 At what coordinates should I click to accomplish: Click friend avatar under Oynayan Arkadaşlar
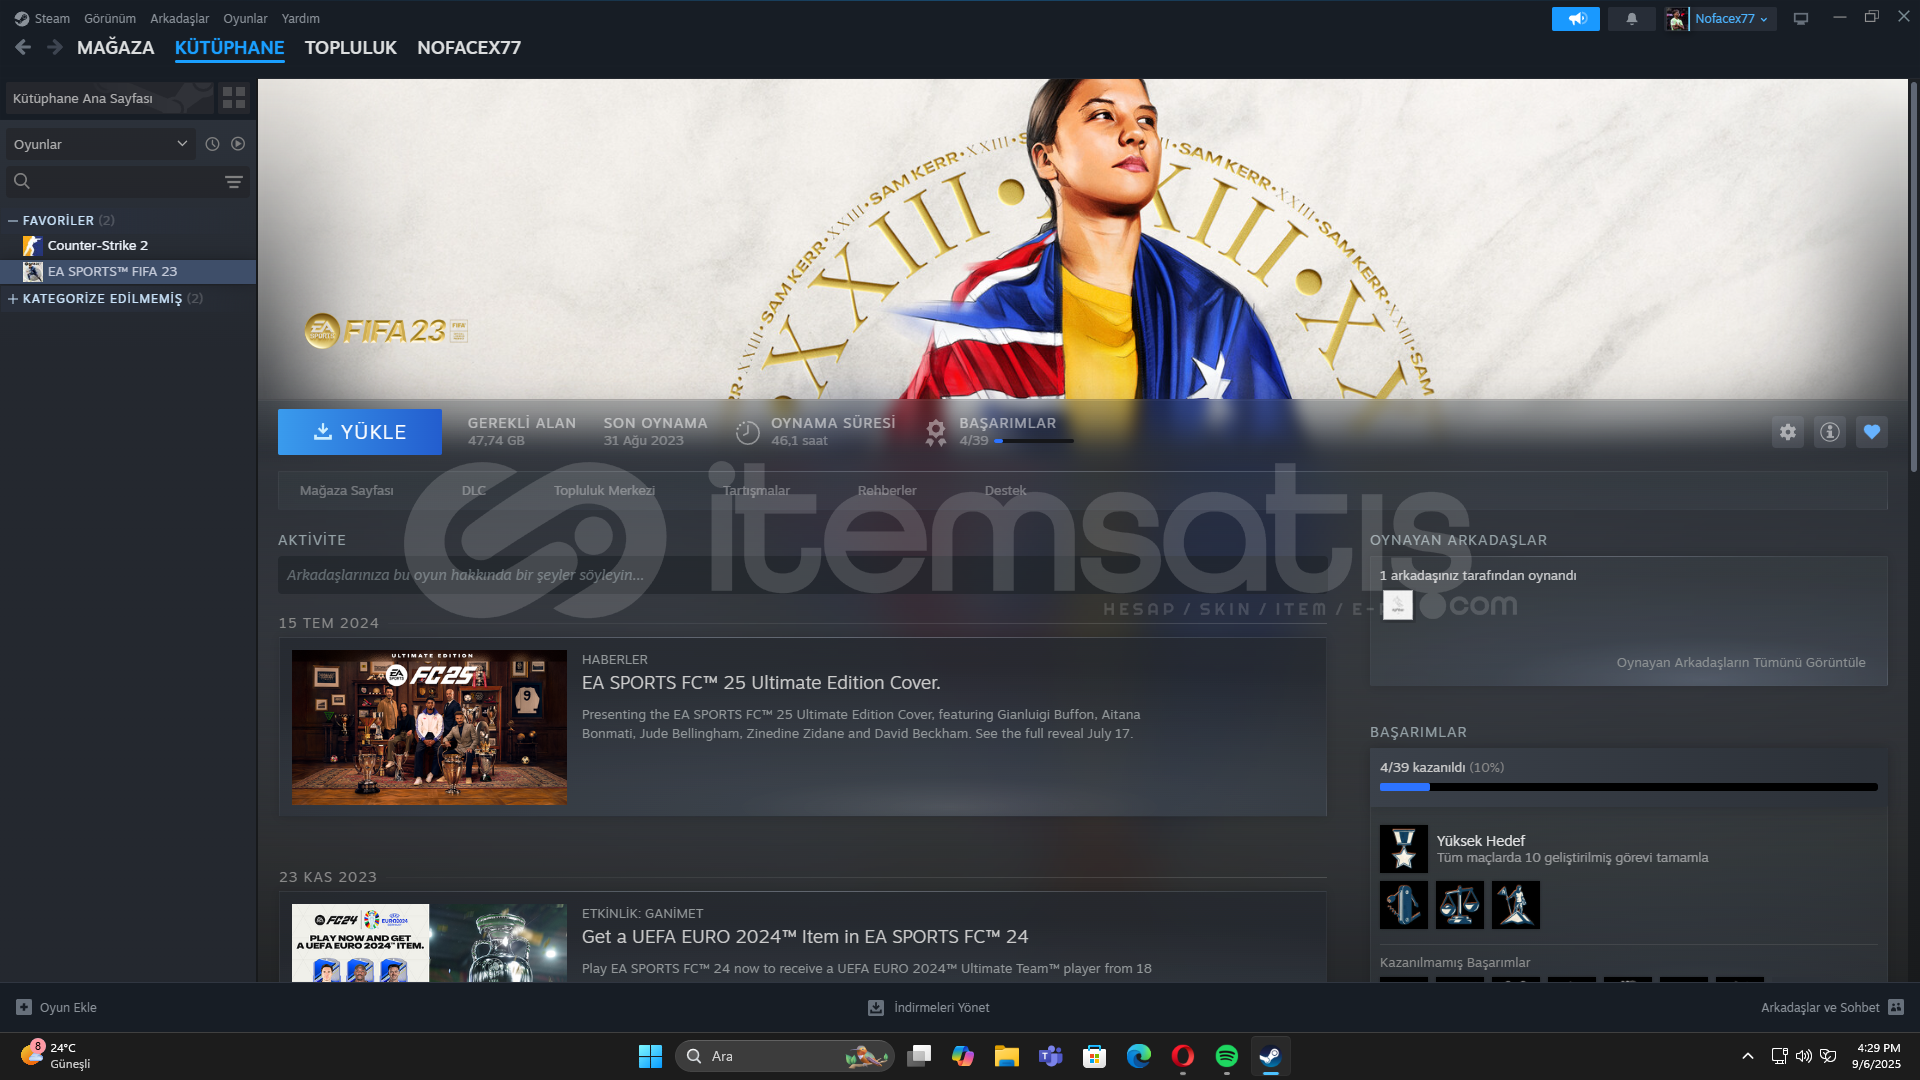1398,605
